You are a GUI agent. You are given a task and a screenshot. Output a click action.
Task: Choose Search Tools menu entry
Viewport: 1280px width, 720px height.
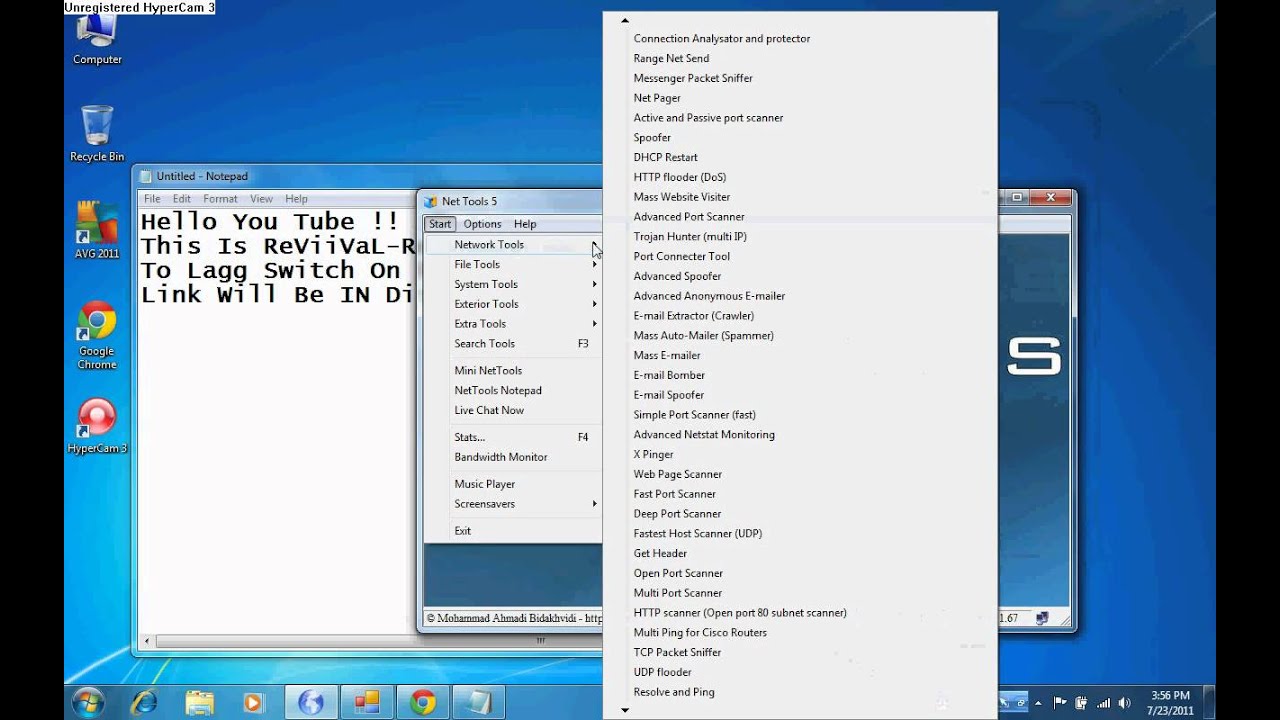(513, 344)
